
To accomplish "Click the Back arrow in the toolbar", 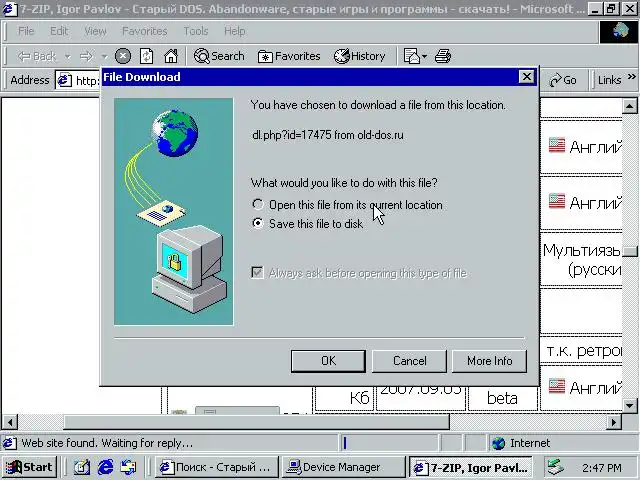I will tap(36, 56).
